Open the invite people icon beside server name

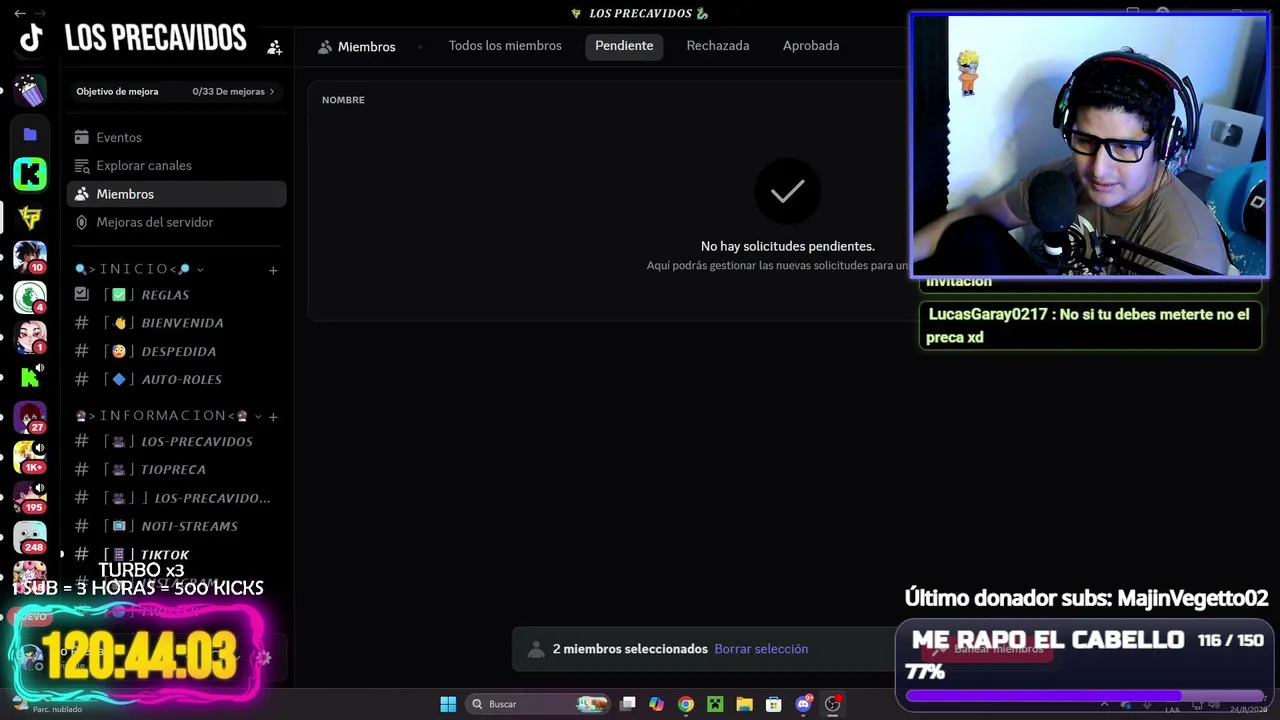coord(274,47)
